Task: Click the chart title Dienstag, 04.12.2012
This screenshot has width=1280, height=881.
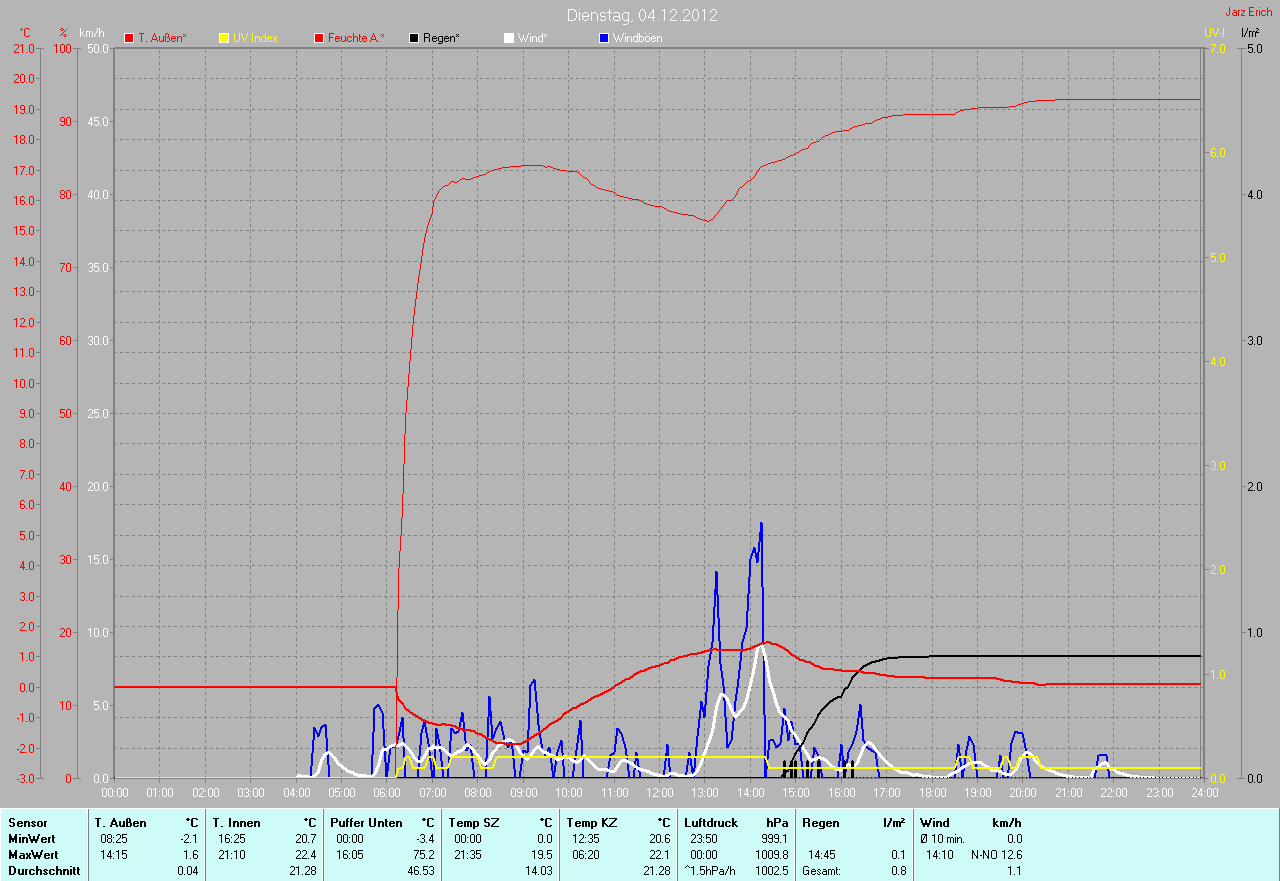Action: click(642, 15)
